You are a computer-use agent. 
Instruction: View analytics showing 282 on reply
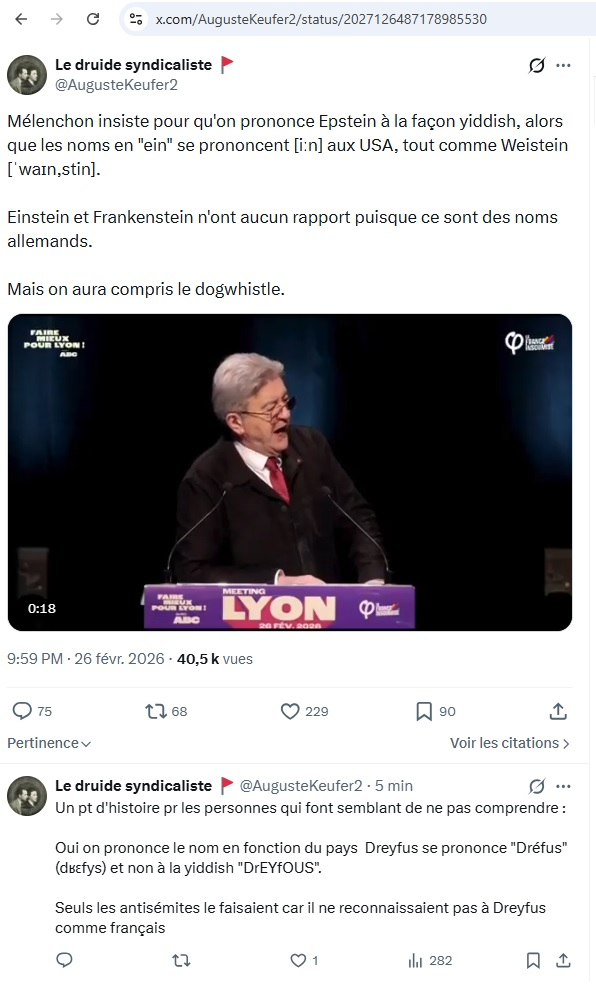430,960
